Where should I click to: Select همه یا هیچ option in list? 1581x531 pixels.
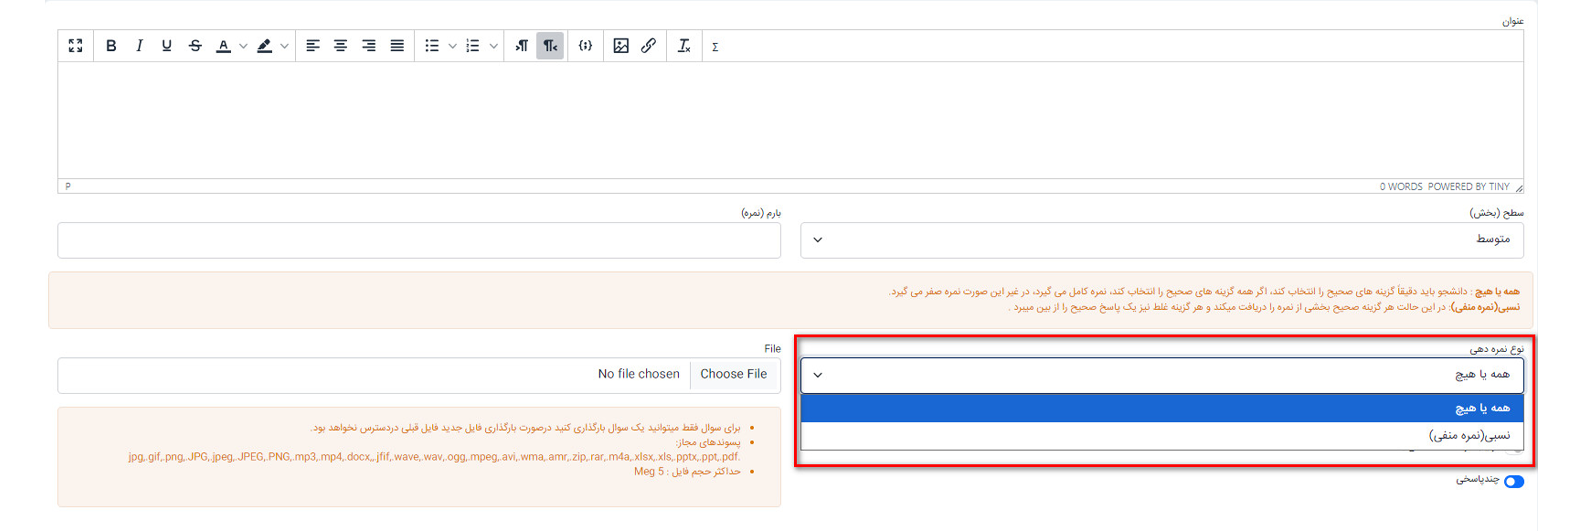pyautogui.click(x=1161, y=408)
